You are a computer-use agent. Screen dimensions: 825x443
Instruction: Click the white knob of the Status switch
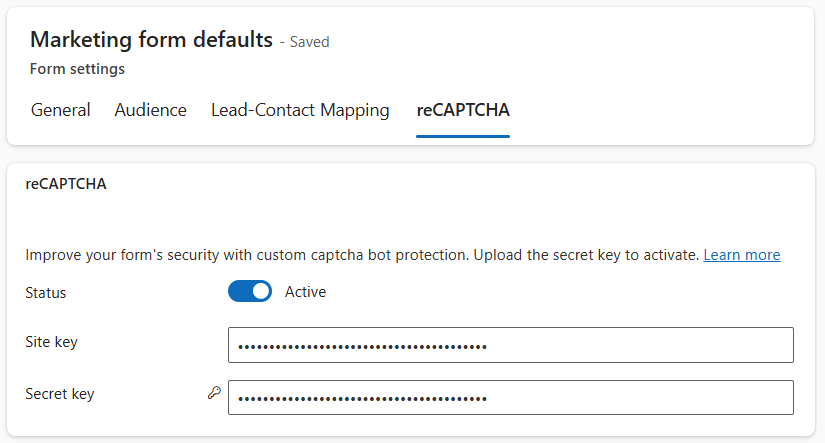pyautogui.click(x=260, y=291)
